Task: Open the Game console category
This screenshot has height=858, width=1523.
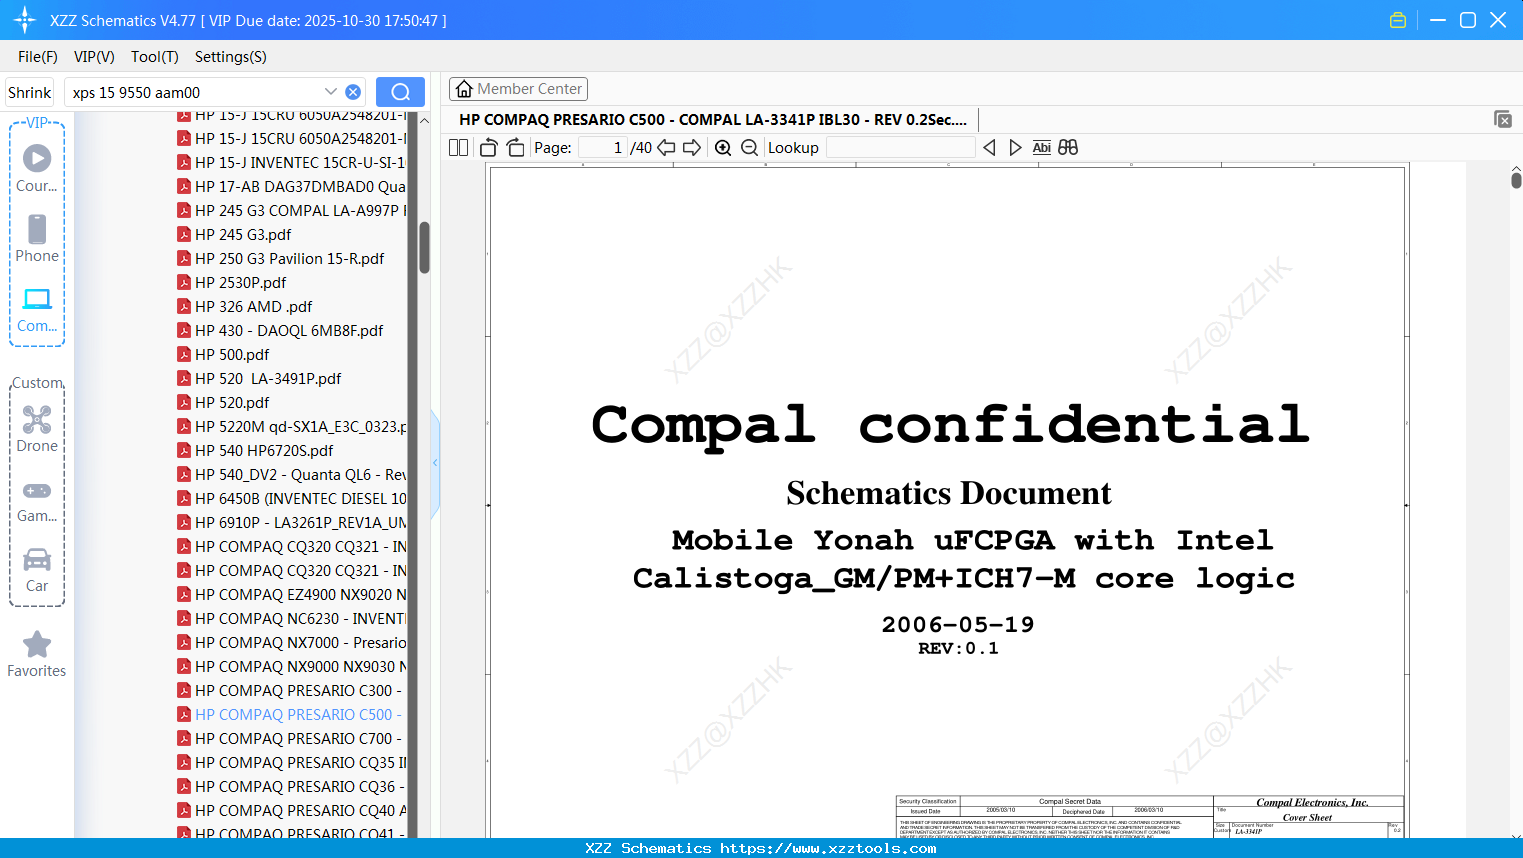Action: pos(37,501)
